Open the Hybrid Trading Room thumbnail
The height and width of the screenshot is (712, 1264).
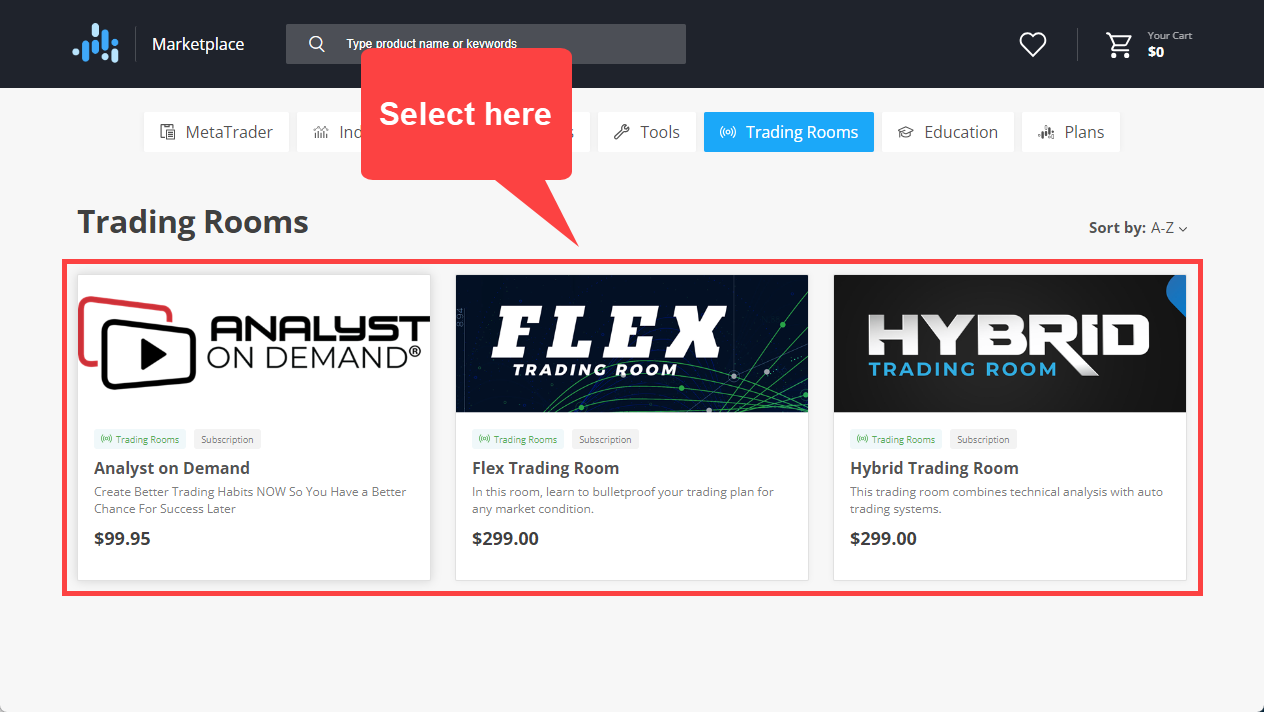point(1010,343)
